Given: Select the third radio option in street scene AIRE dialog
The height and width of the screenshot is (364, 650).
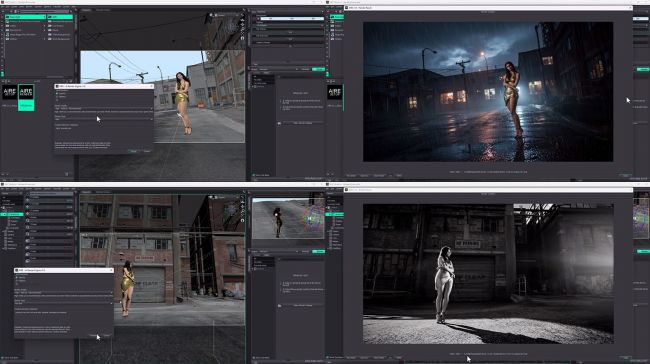Looking at the screenshot, I should (57, 100).
